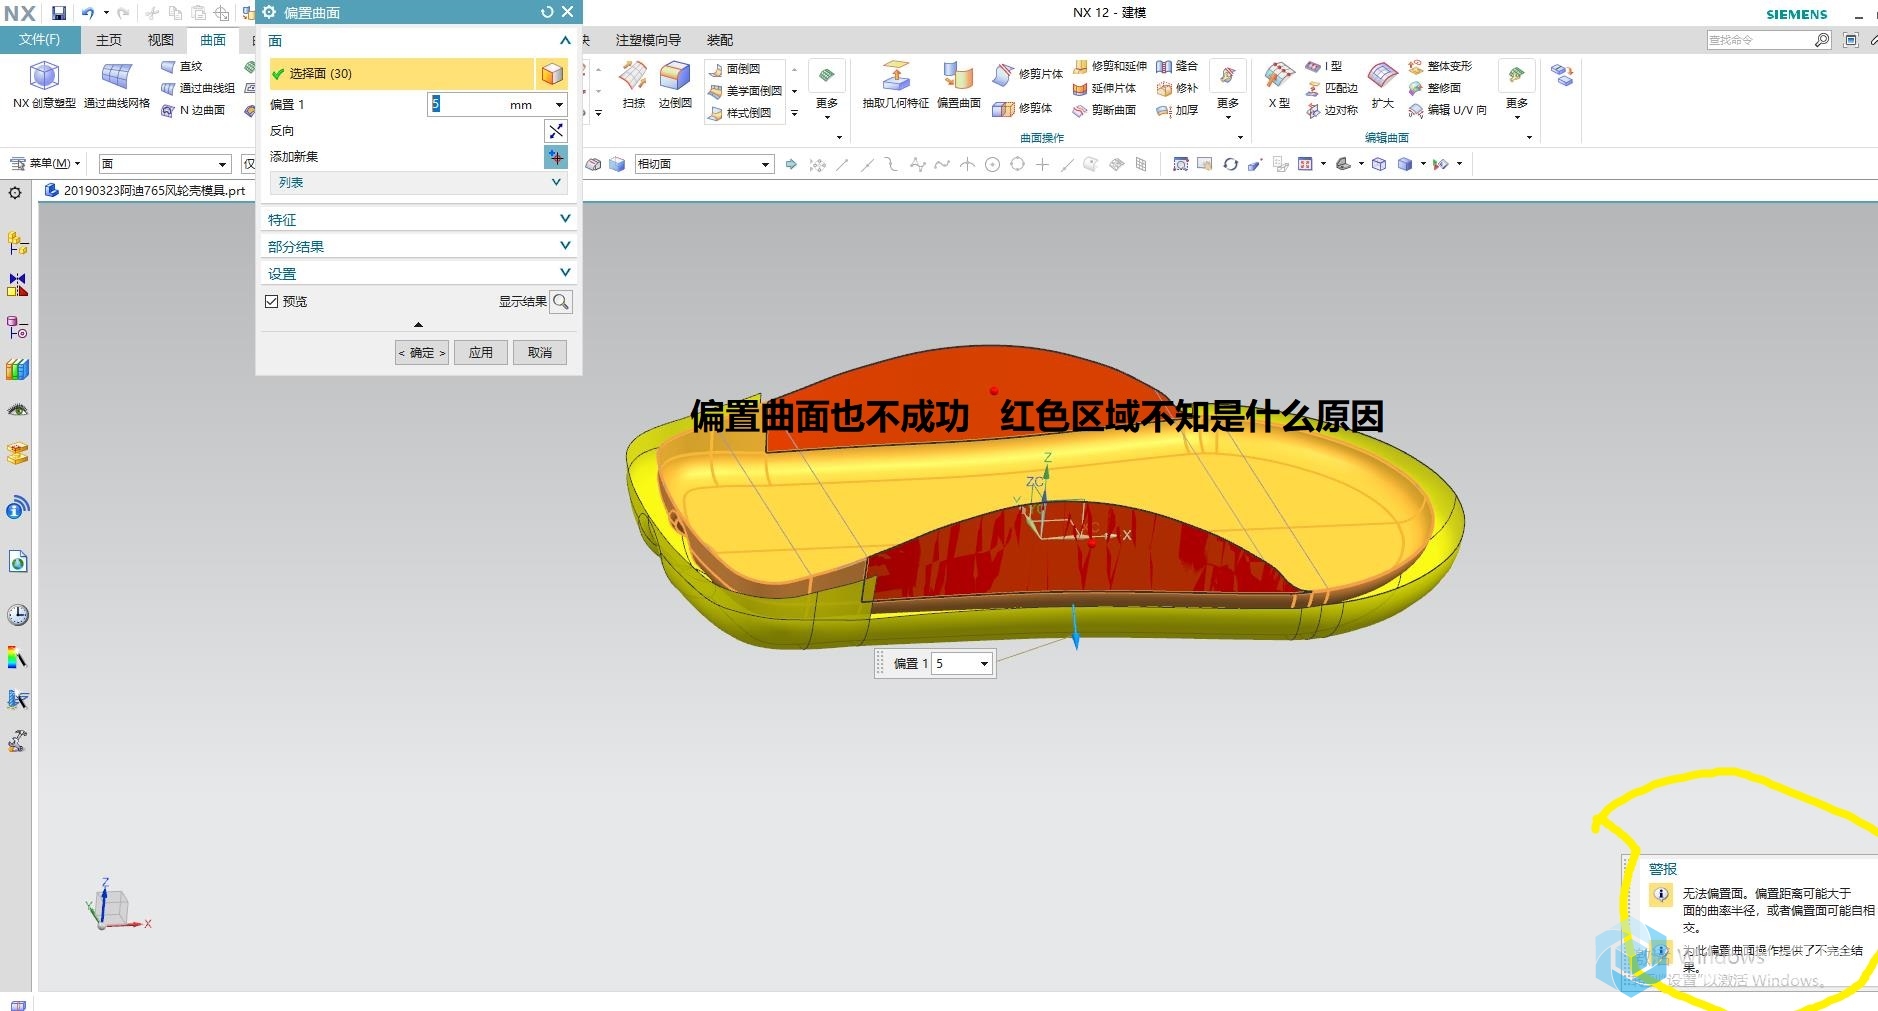The height and width of the screenshot is (1011, 1878).
Task: Select 修剪片体 trim sheet tool
Action: [1028, 74]
